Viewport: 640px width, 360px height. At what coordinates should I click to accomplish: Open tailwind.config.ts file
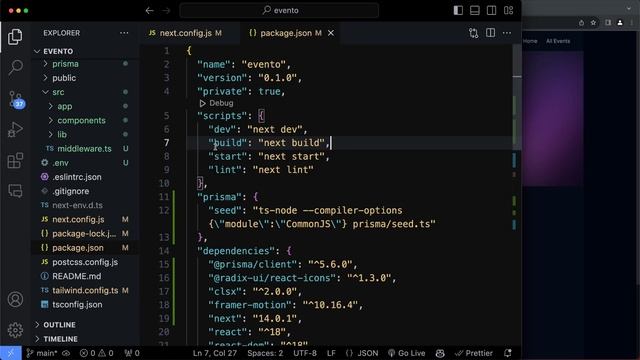coord(85,291)
